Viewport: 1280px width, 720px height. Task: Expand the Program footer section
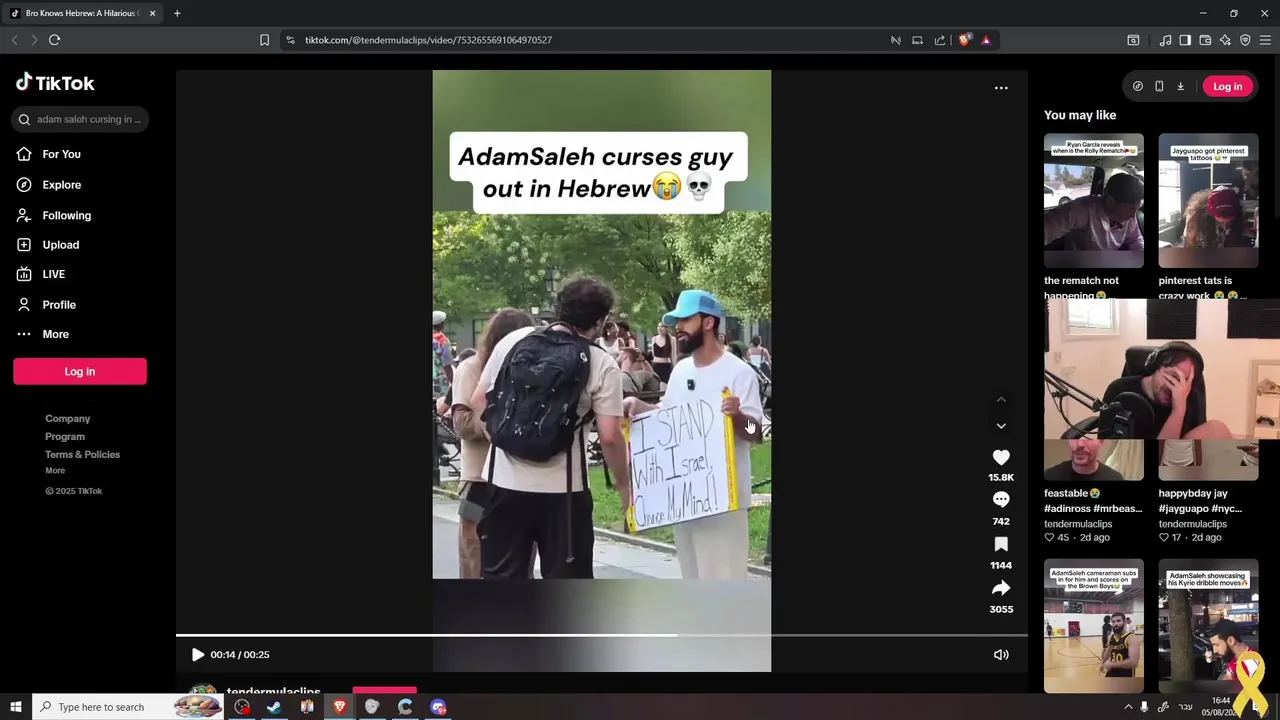pyautogui.click(x=65, y=436)
